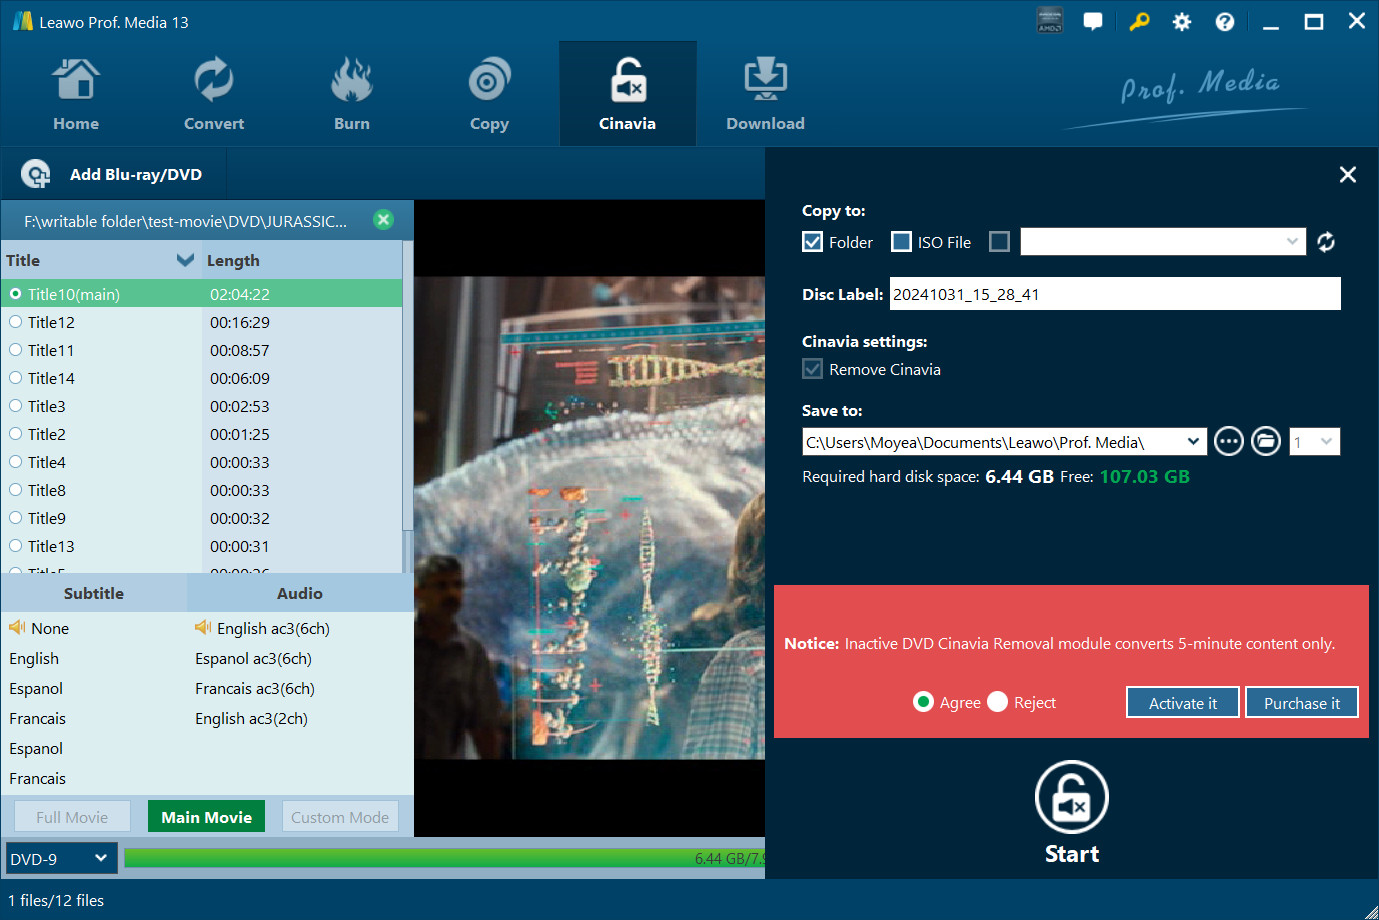Click the Purchase it button
This screenshot has width=1379, height=920.
point(1302,703)
